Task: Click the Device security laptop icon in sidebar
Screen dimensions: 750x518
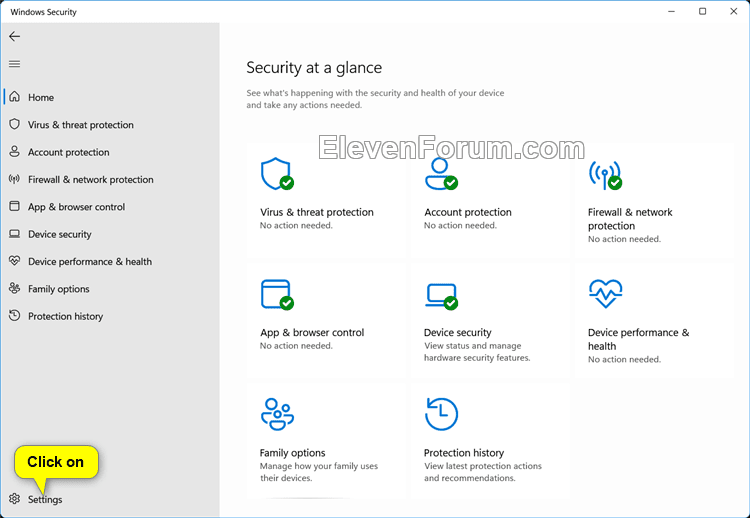Action: tap(15, 234)
